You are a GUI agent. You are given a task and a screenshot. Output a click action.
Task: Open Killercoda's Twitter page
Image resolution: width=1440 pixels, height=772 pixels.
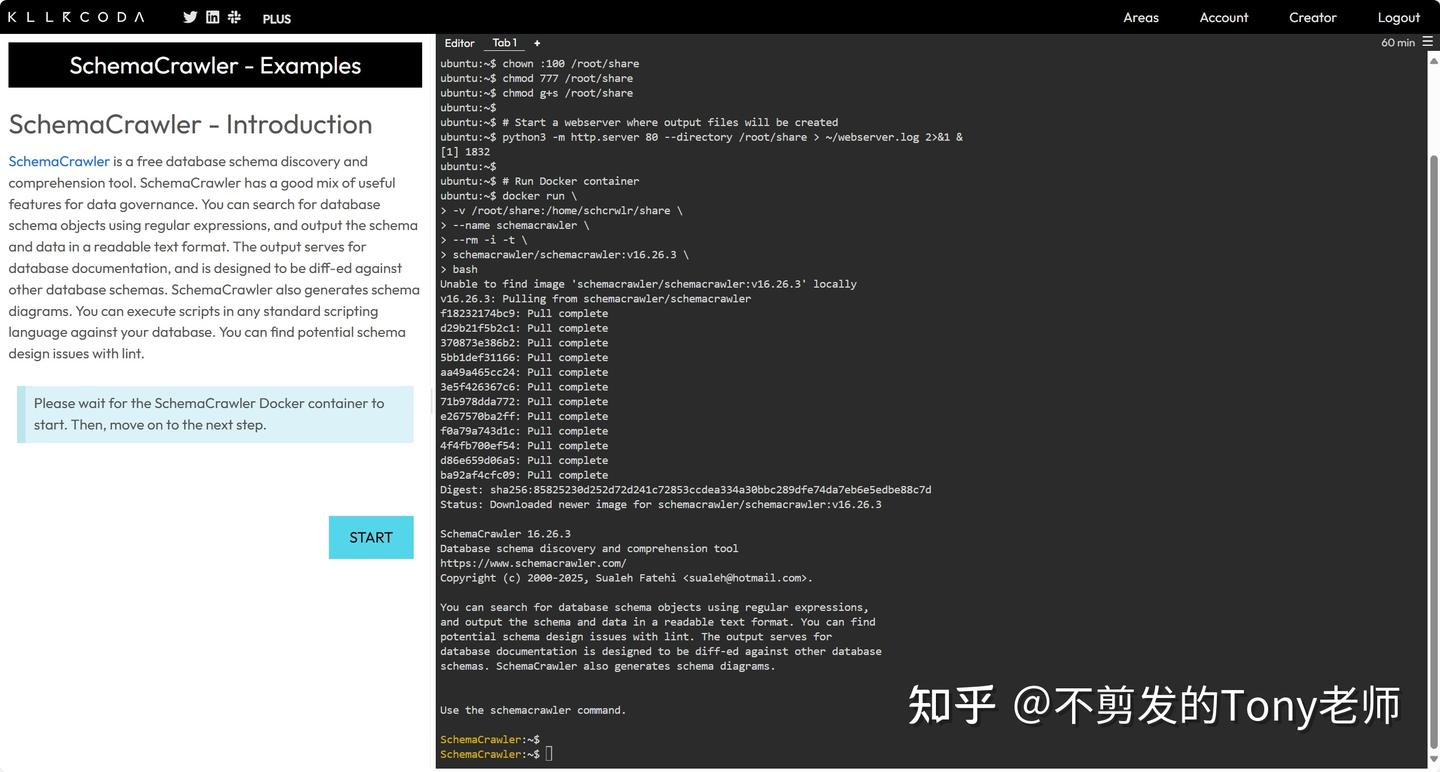[x=189, y=17]
